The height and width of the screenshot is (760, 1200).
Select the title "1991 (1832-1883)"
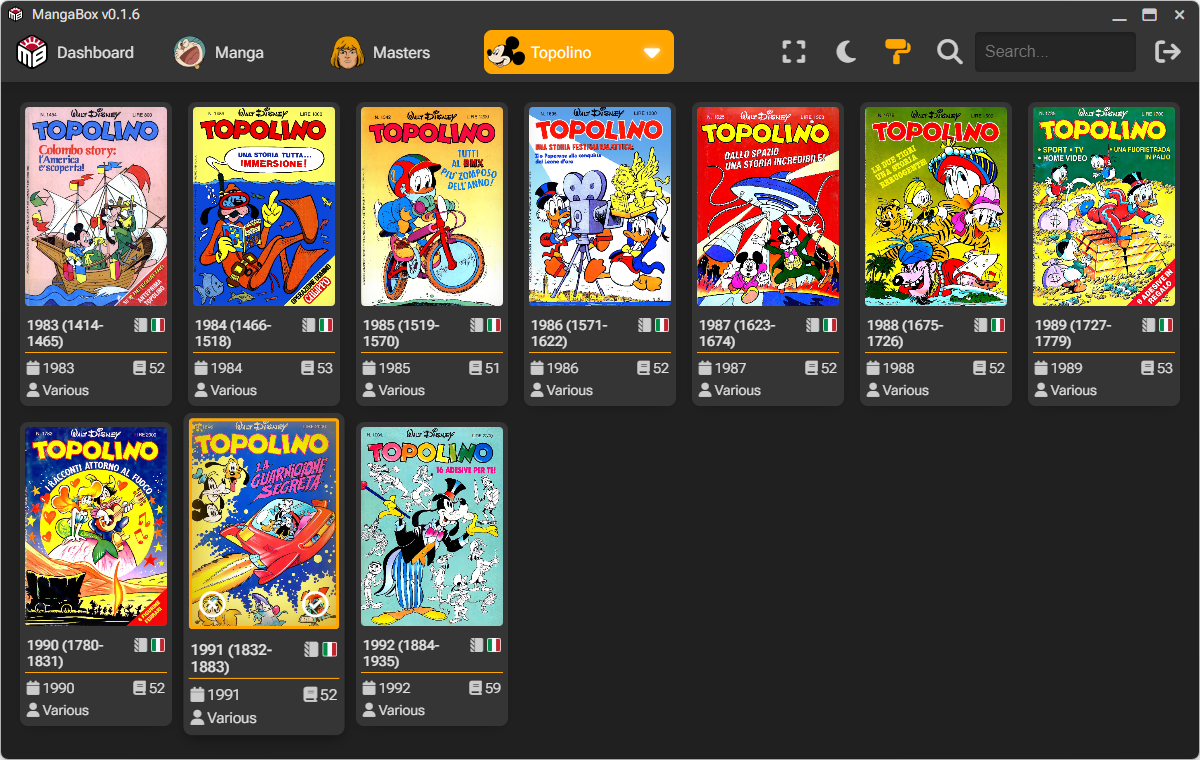(x=232, y=658)
